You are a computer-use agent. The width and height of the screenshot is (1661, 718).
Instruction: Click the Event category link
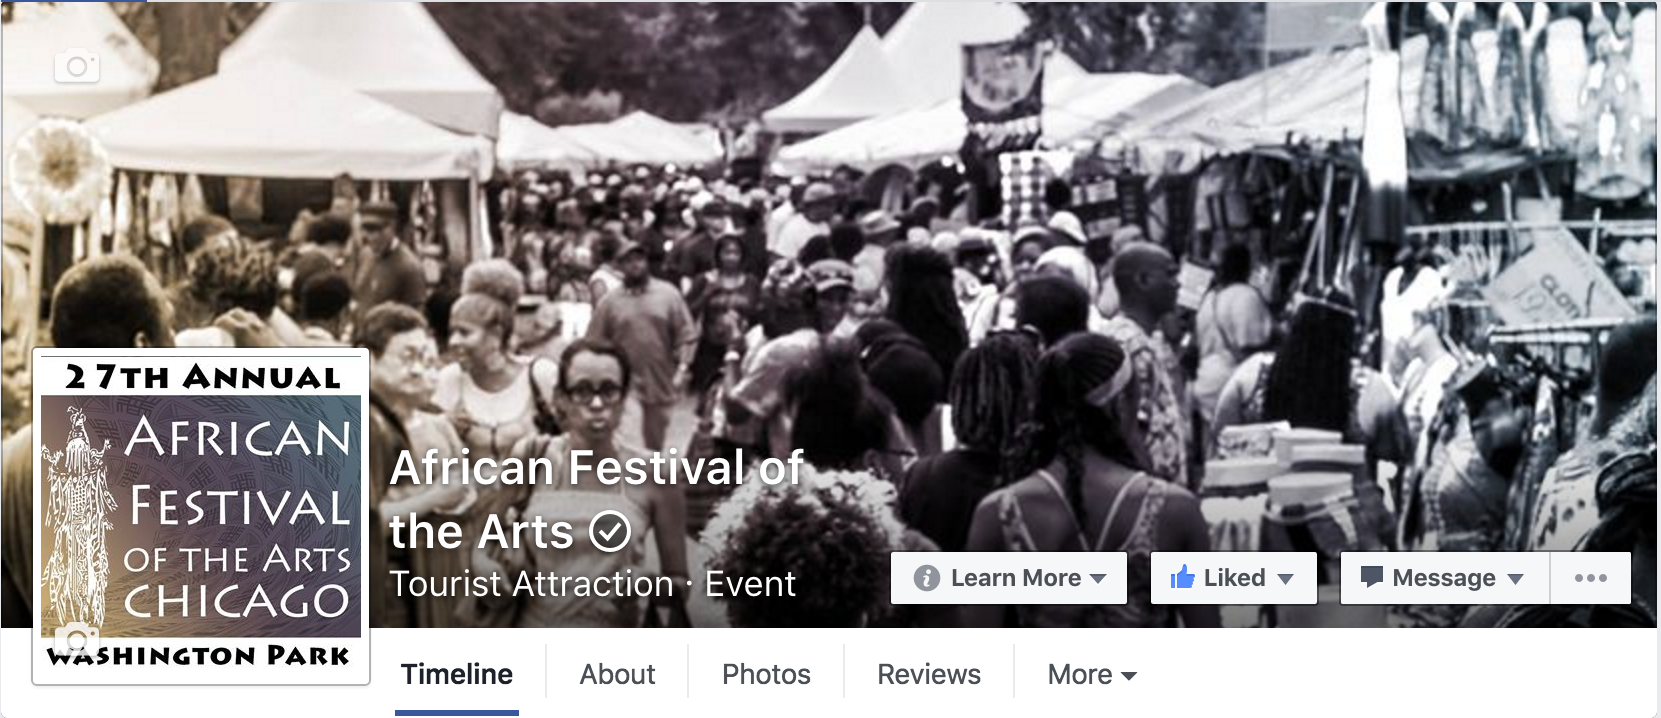pos(750,584)
